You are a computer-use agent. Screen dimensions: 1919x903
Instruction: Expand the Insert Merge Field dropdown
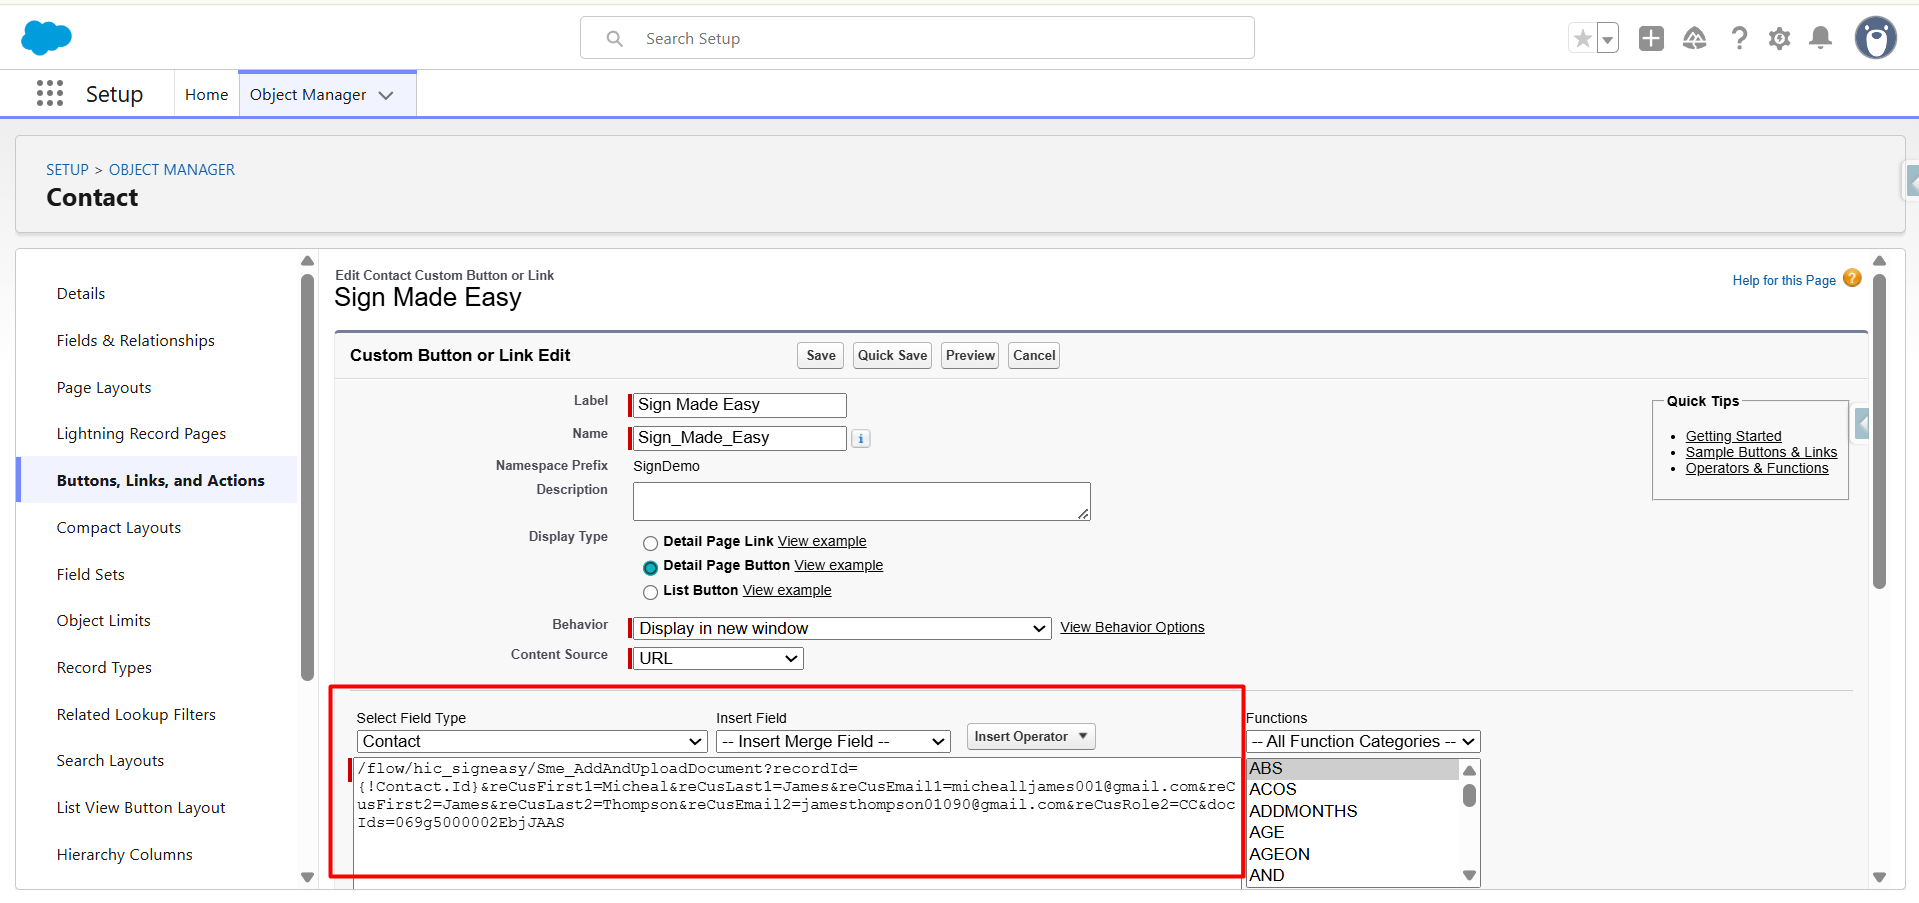tap(833, 742)
